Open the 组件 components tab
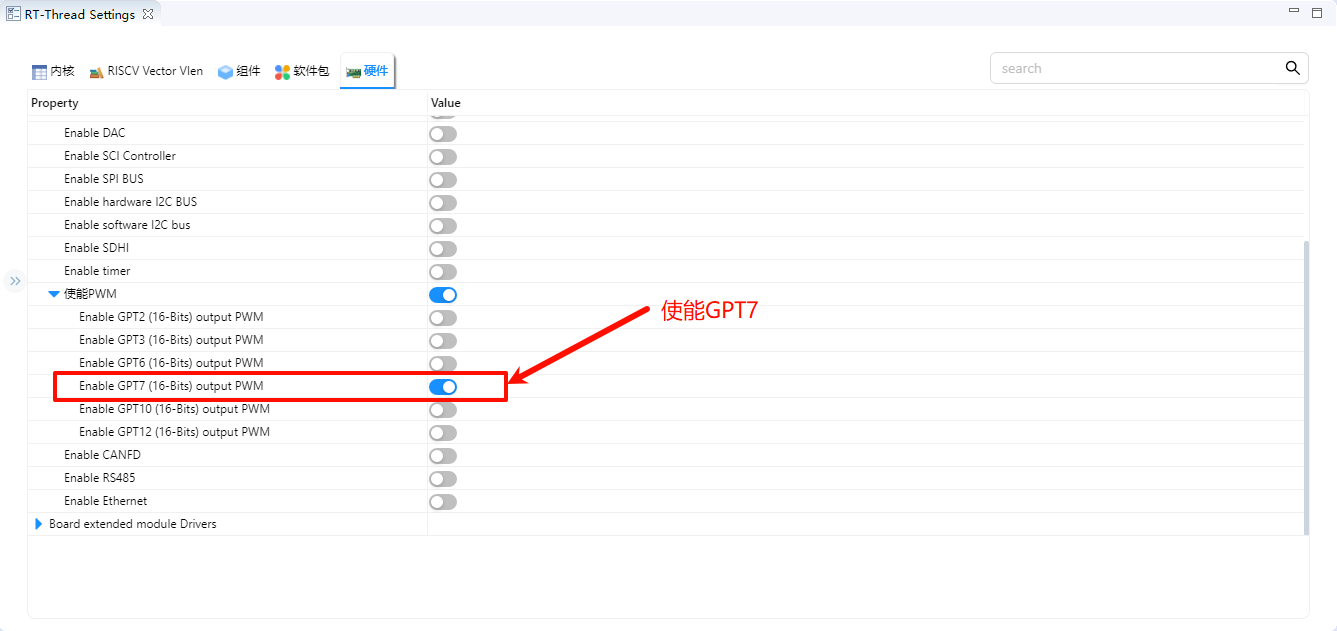The width and height of the screenshot is (1337, 631). click(x=239, y=71)
